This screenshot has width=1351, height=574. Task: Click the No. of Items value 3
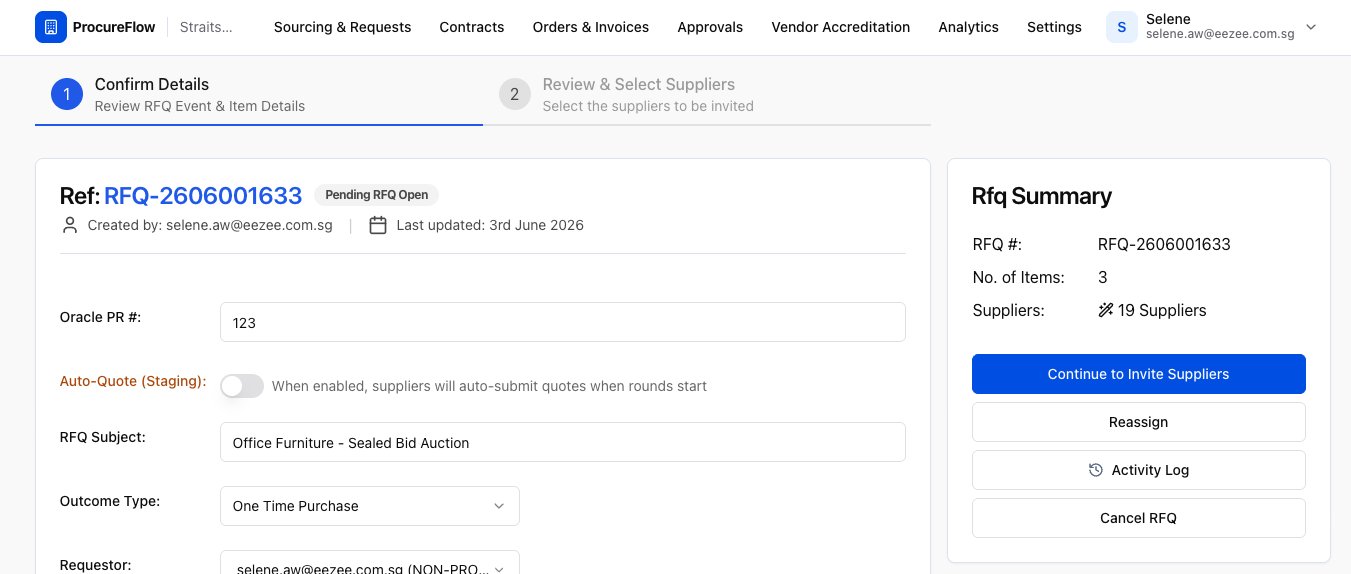click(x=1103, y=277)
